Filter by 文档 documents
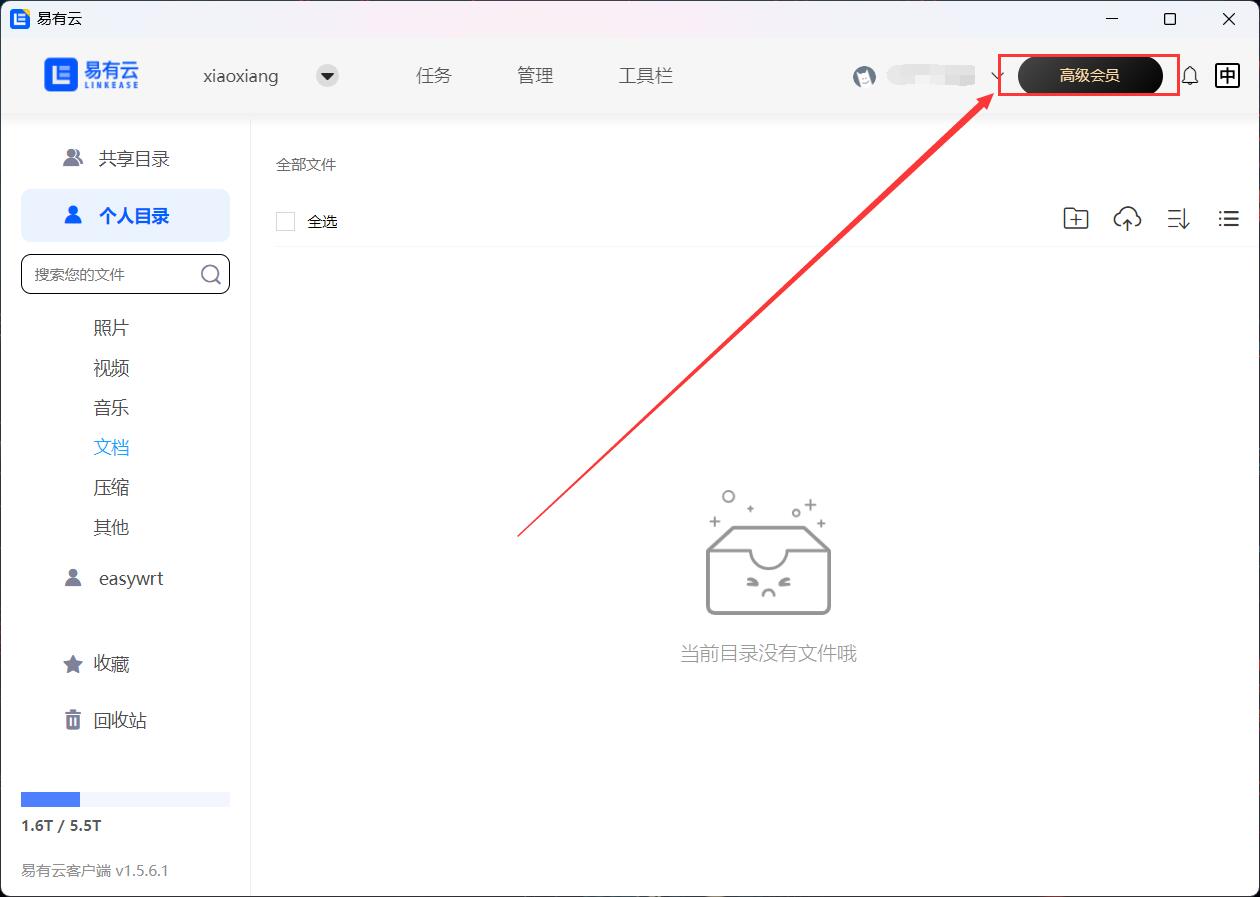Screen dimensions: 1260x897 pos(111,447)
